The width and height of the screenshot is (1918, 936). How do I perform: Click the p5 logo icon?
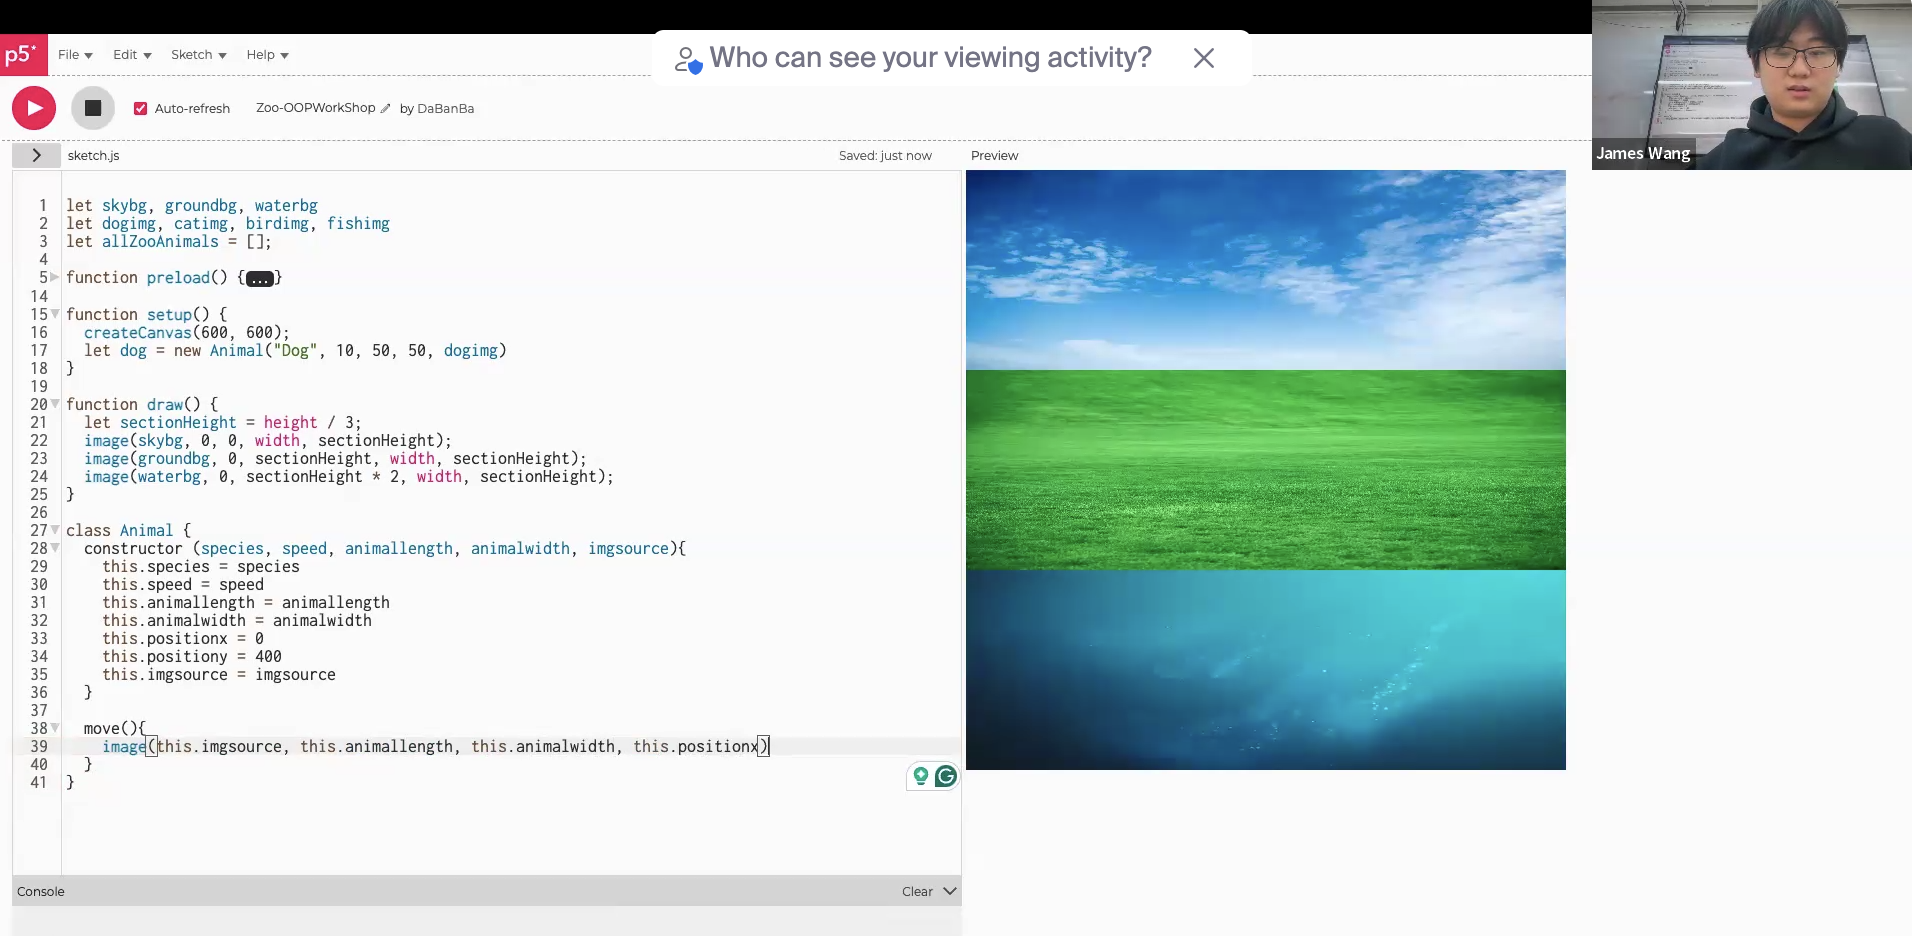[x=23, y=55]
